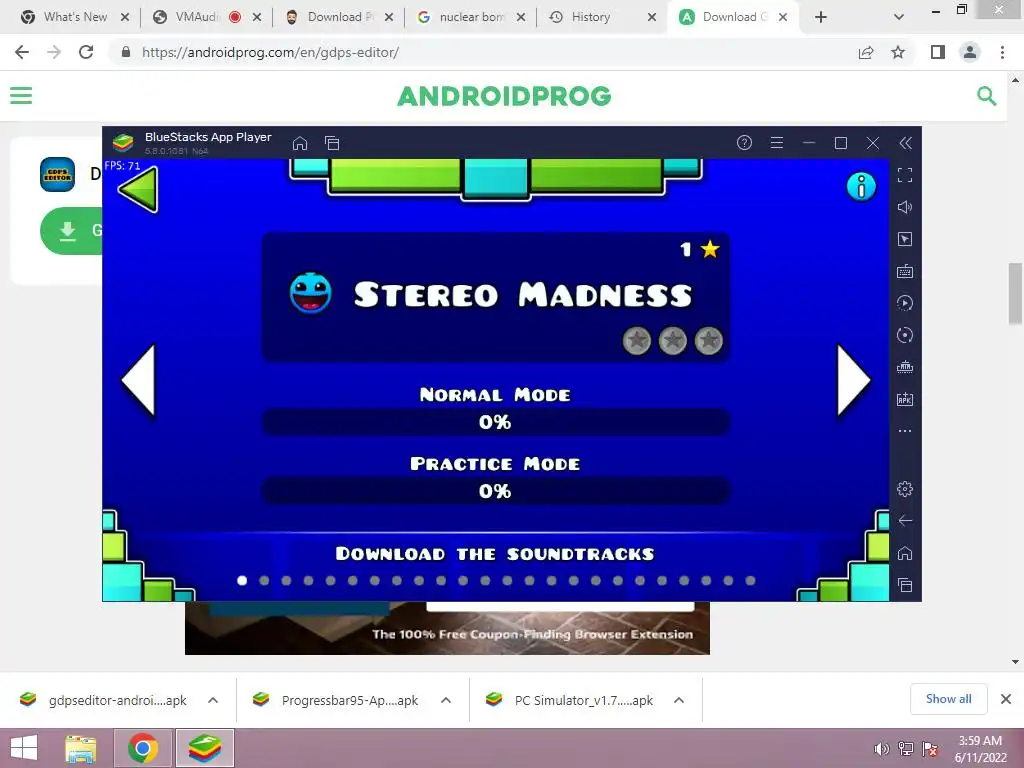Play the Stereo Madness level card
The image size is (1024, 768).
click(x=496, y=297)
